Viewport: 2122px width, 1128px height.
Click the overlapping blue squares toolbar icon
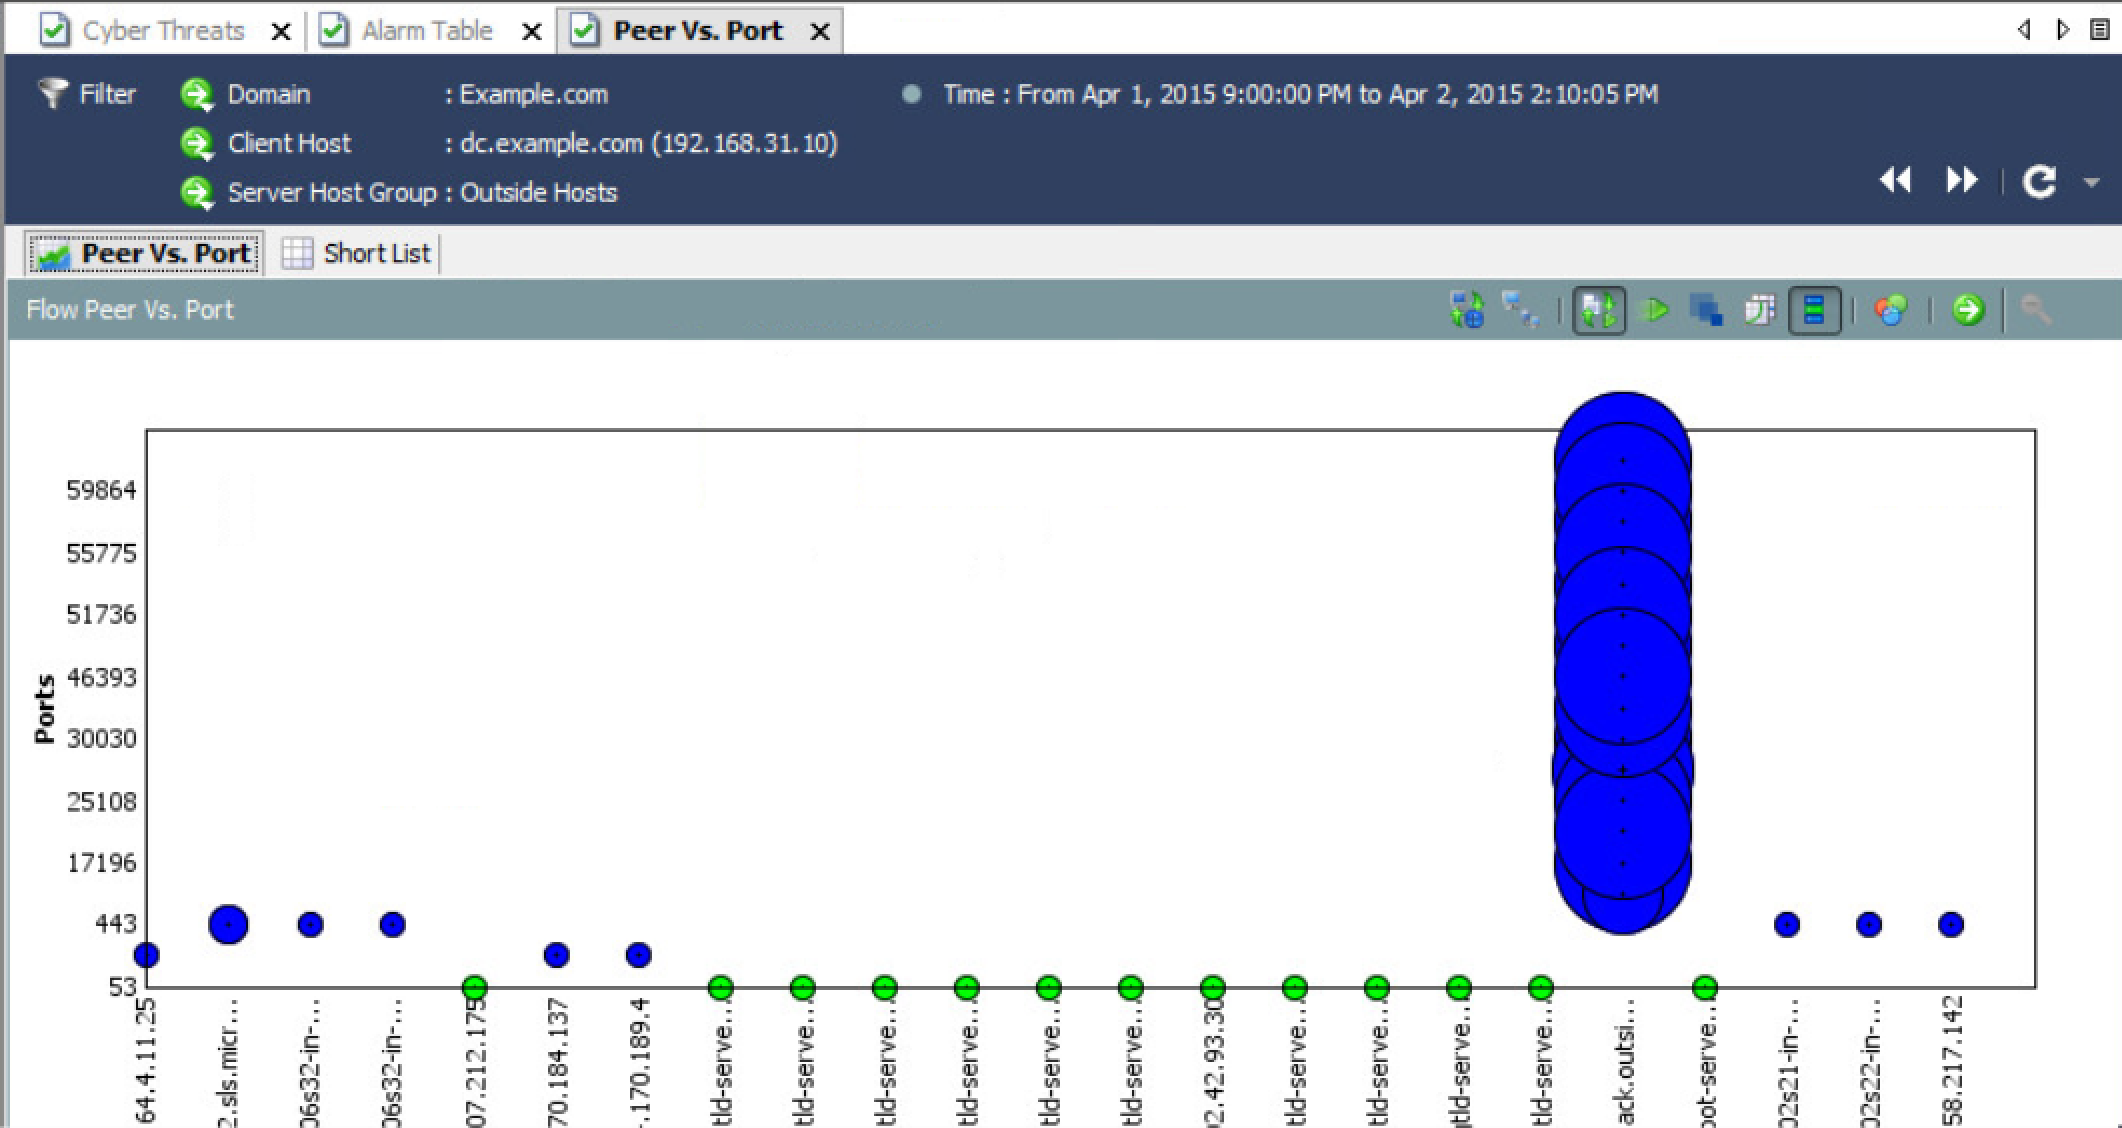pos(1706,310)
